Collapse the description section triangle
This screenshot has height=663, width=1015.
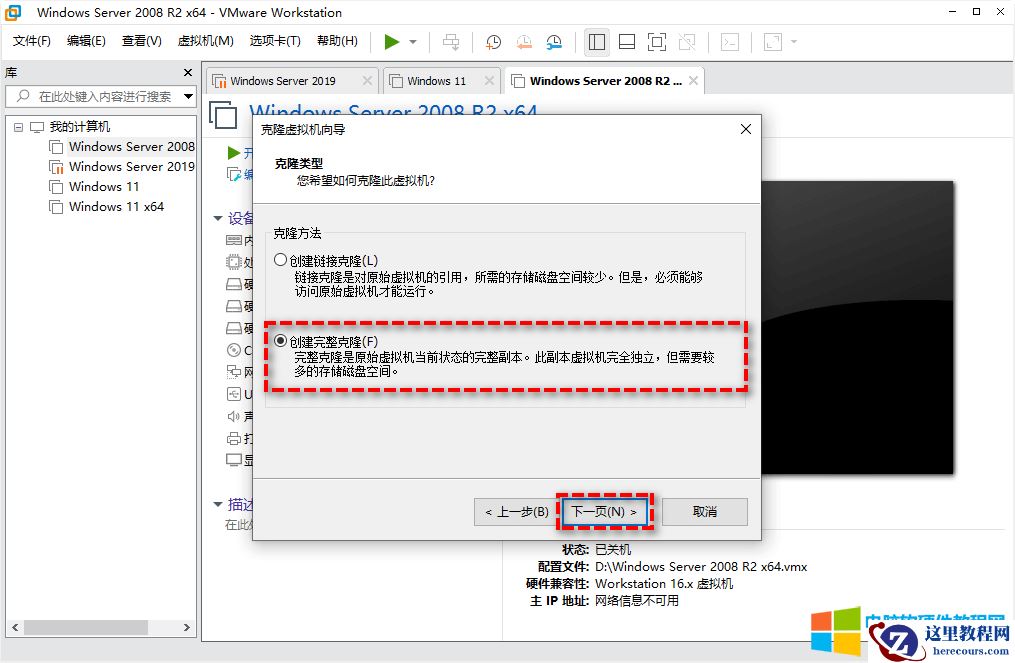[218, 504]
